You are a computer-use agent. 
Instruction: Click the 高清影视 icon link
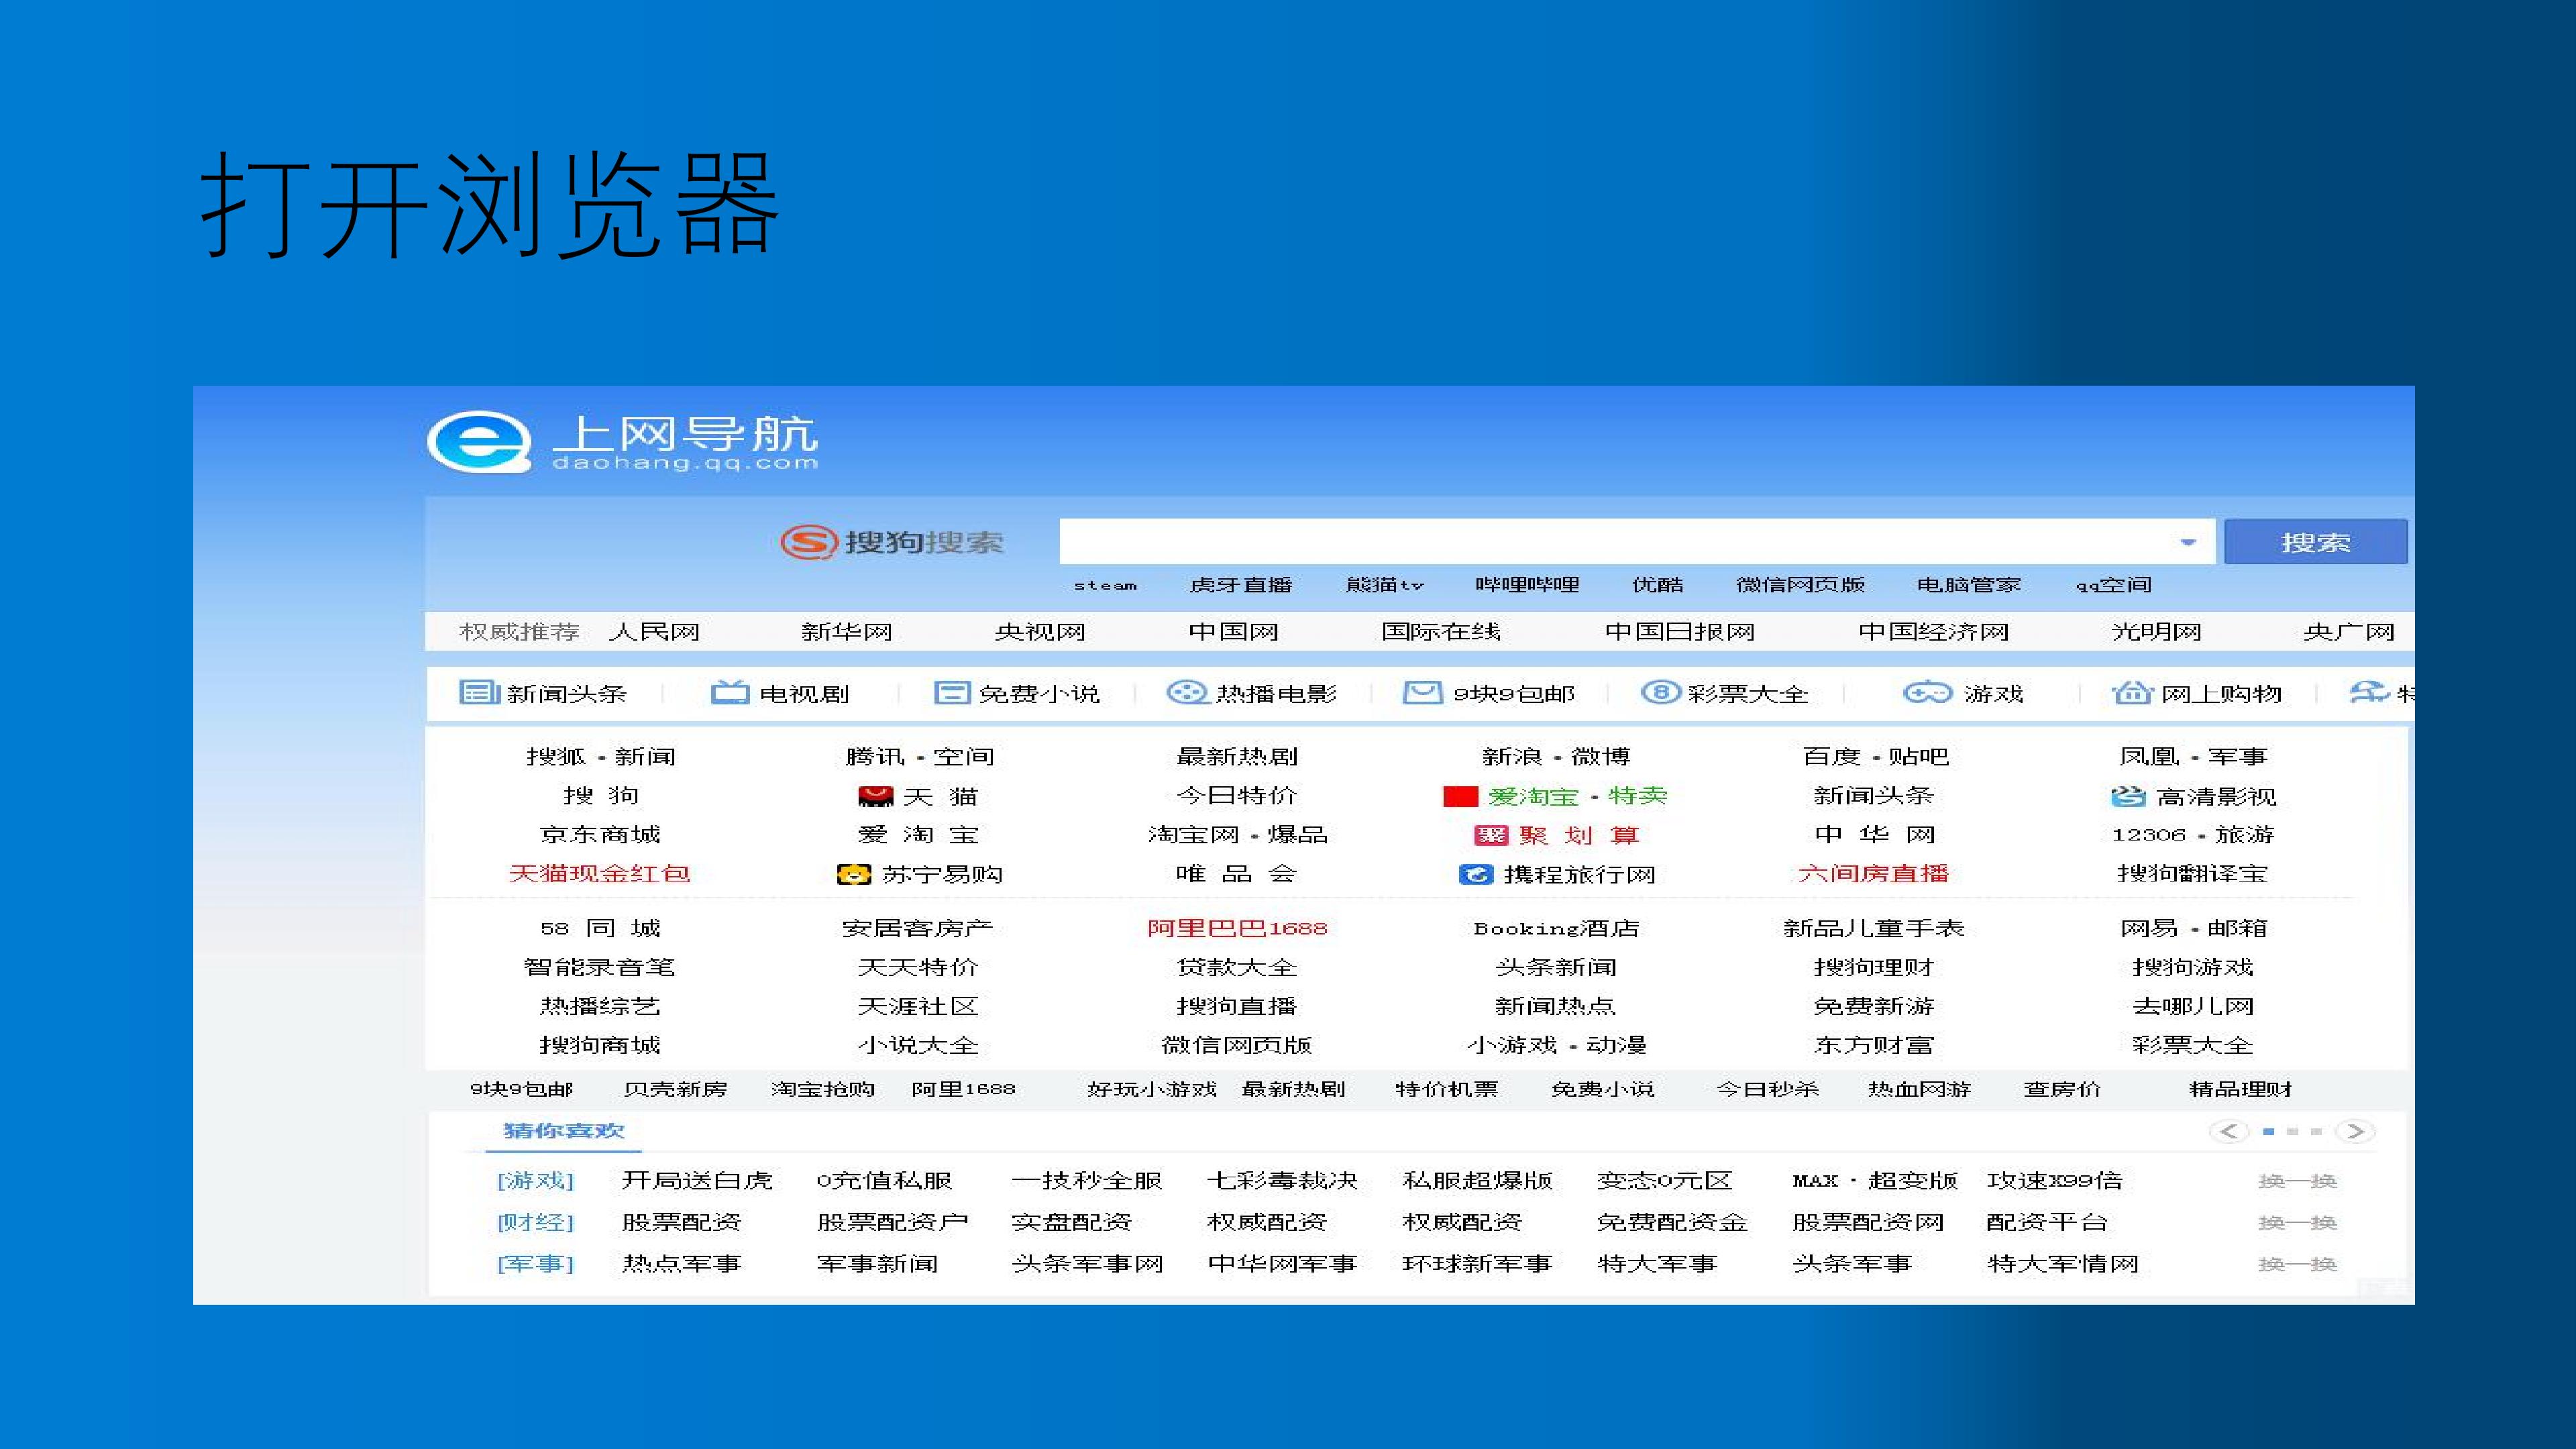pyautogui.click(x=2193, y=796)
